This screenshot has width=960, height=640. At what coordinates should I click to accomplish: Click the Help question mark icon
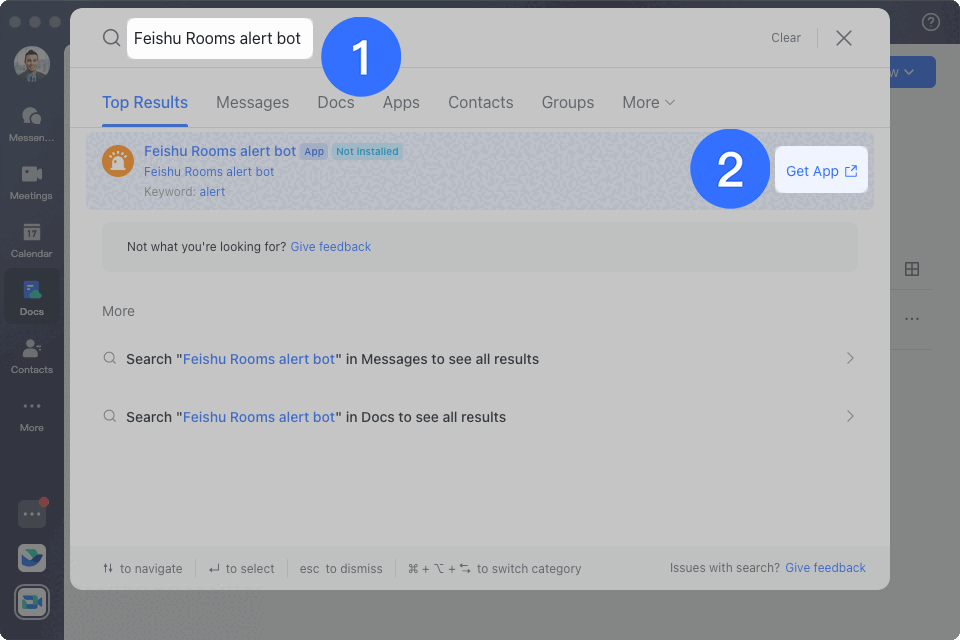click(930, 20)
